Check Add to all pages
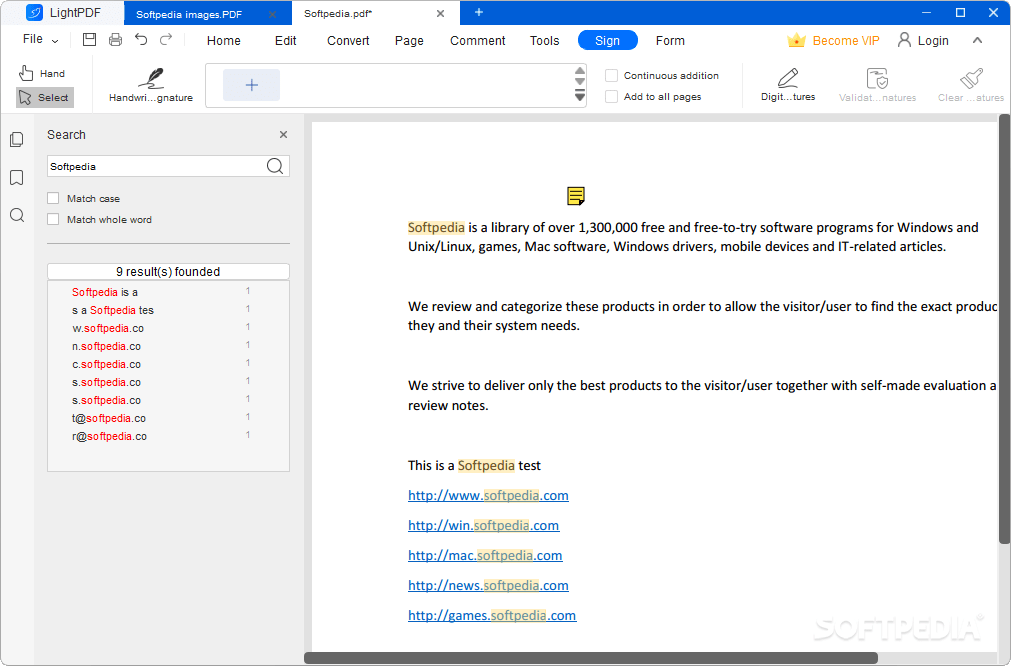1011x666 pixels. [x=611, y=96]
